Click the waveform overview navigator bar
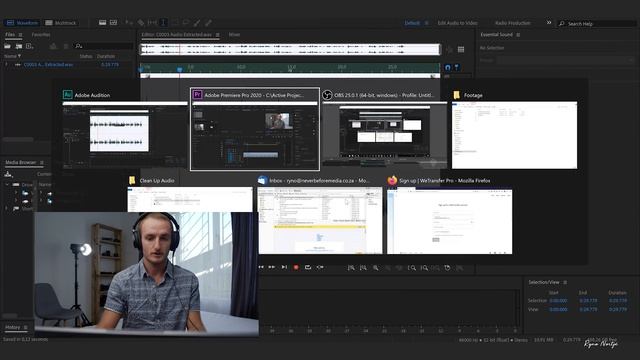 [x=290, y=49]
